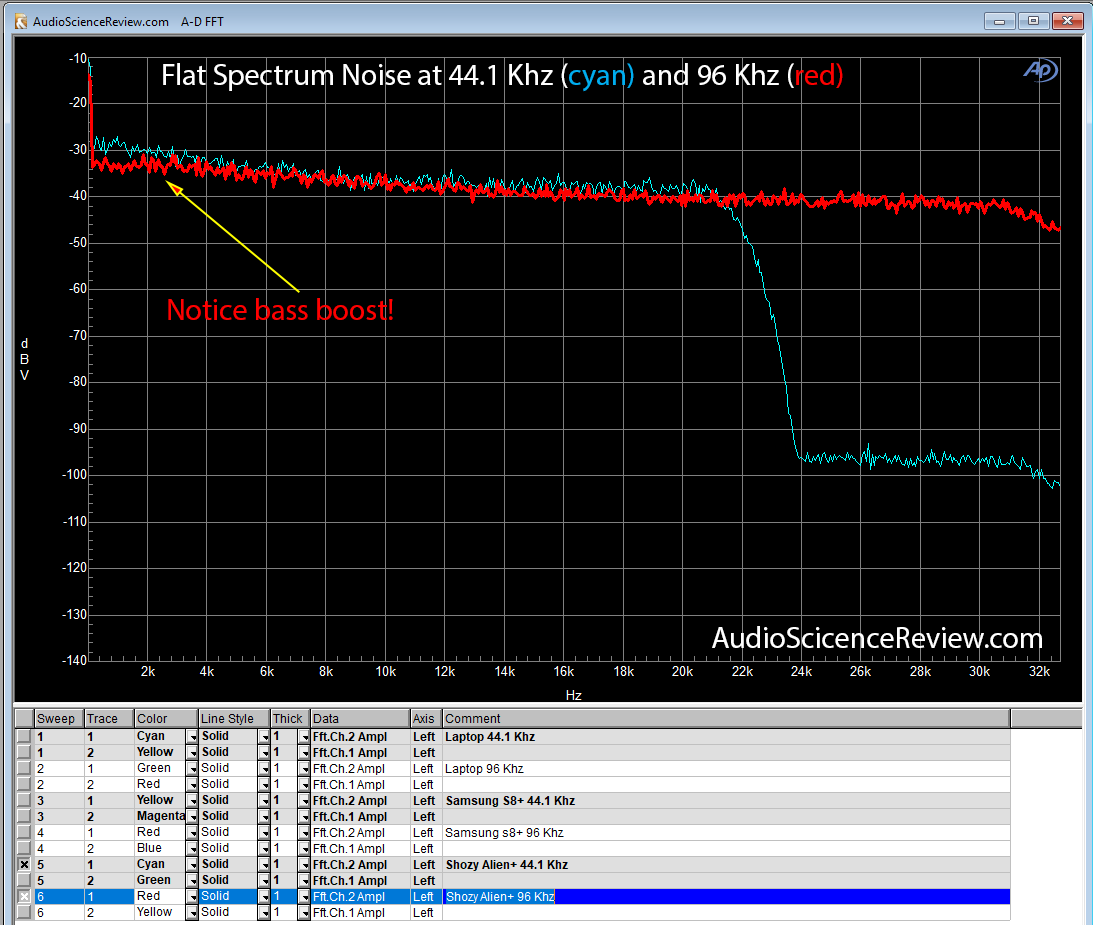
Task: Open Line Style dropdown for Samsung s8+ 96 Khz row
Action: pos(263,832)
